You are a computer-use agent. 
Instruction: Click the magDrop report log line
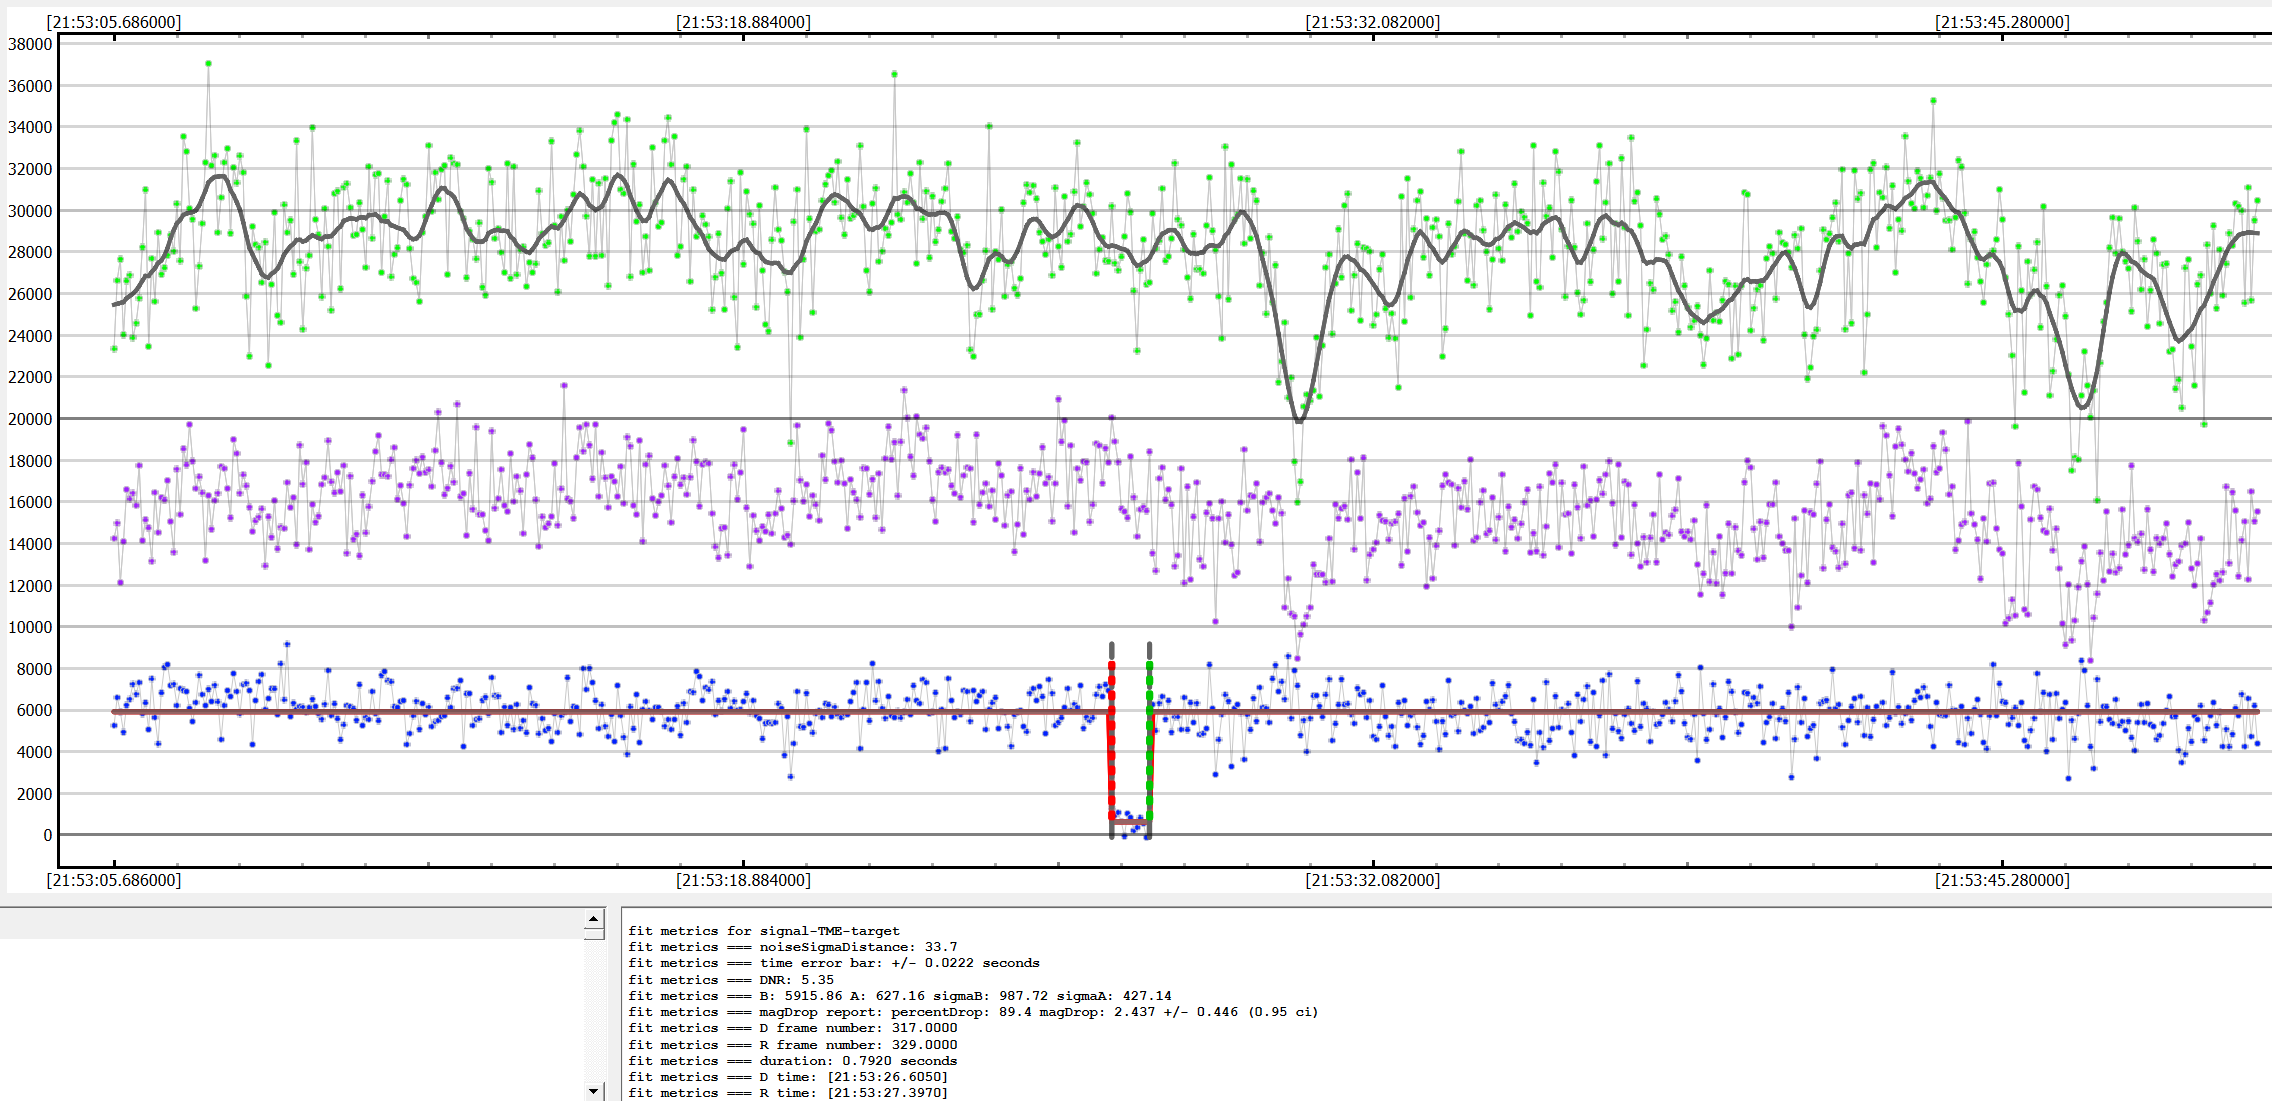click(973, 1012)
